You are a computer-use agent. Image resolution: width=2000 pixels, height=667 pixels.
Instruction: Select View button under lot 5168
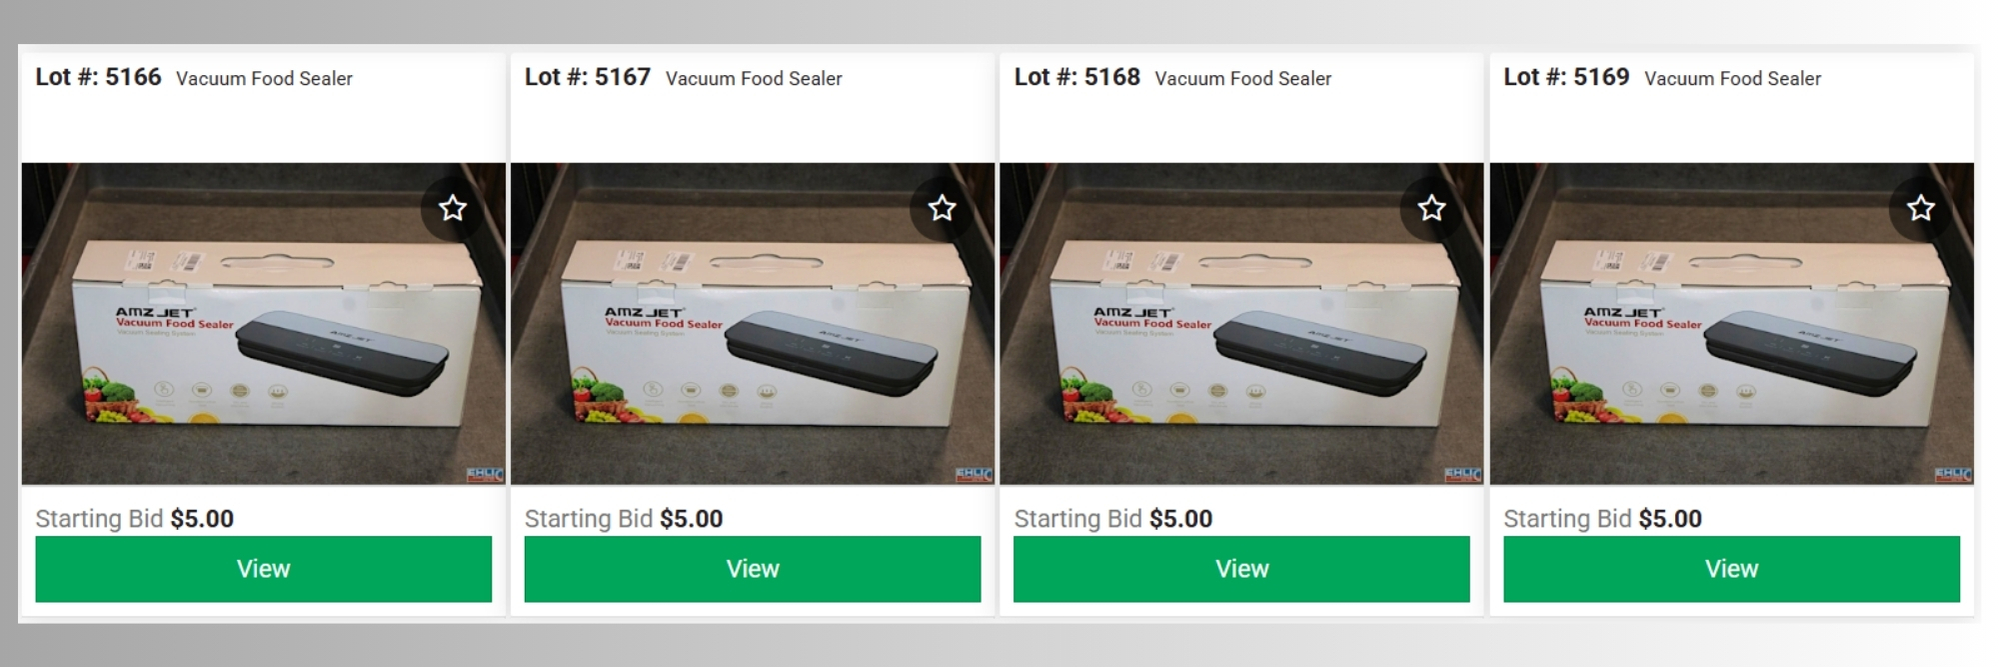tap(1242, 569)
